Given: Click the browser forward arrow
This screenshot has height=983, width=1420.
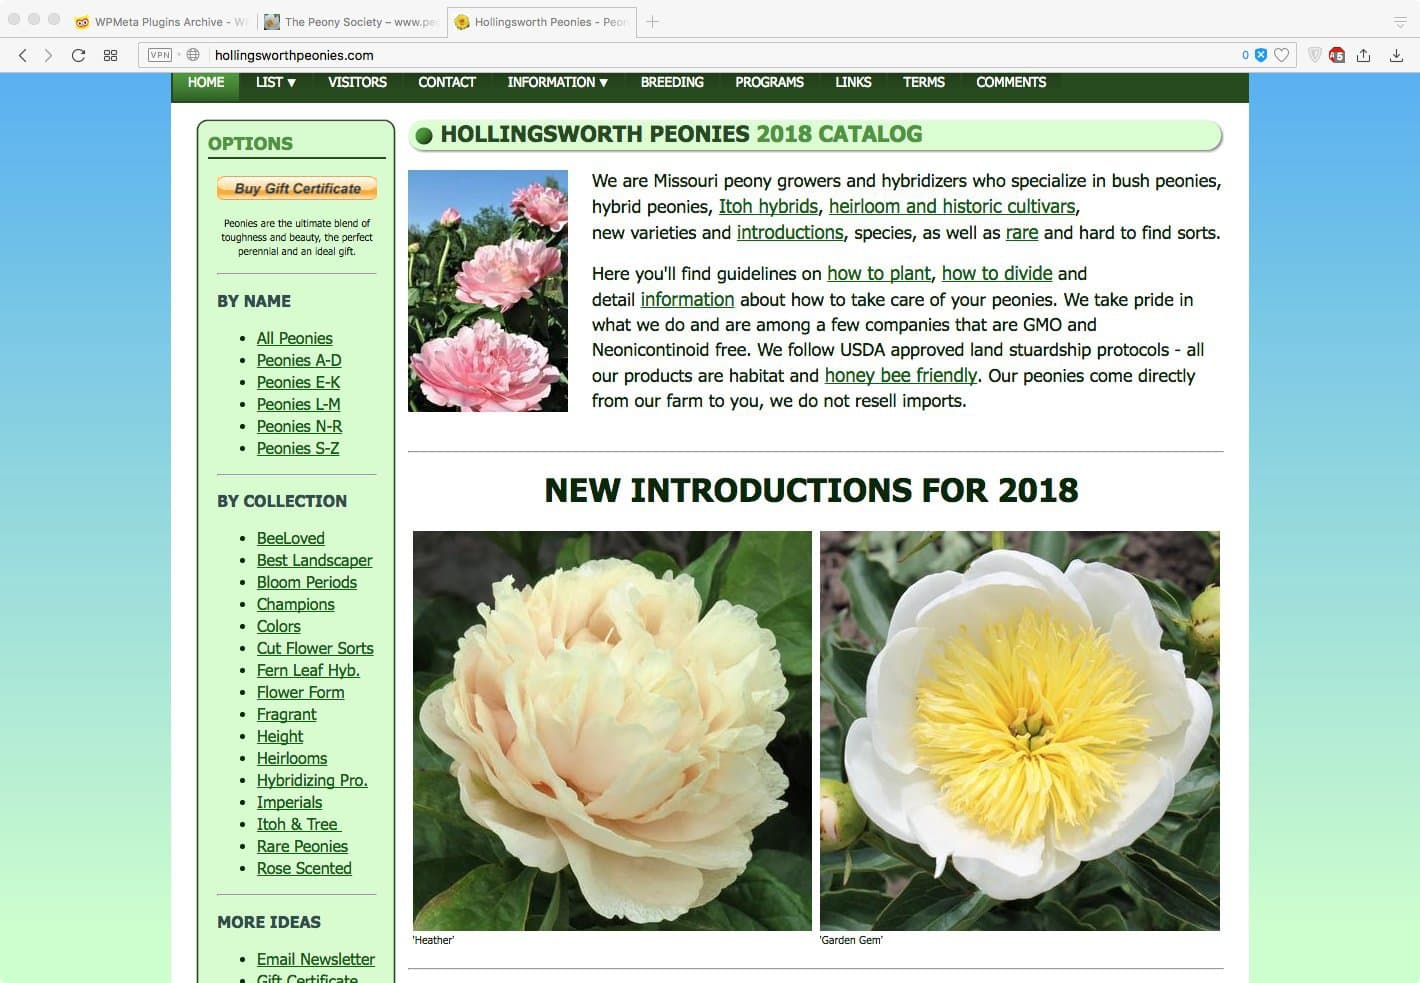Looking at the screenshot, I should (x=48, y=56).
